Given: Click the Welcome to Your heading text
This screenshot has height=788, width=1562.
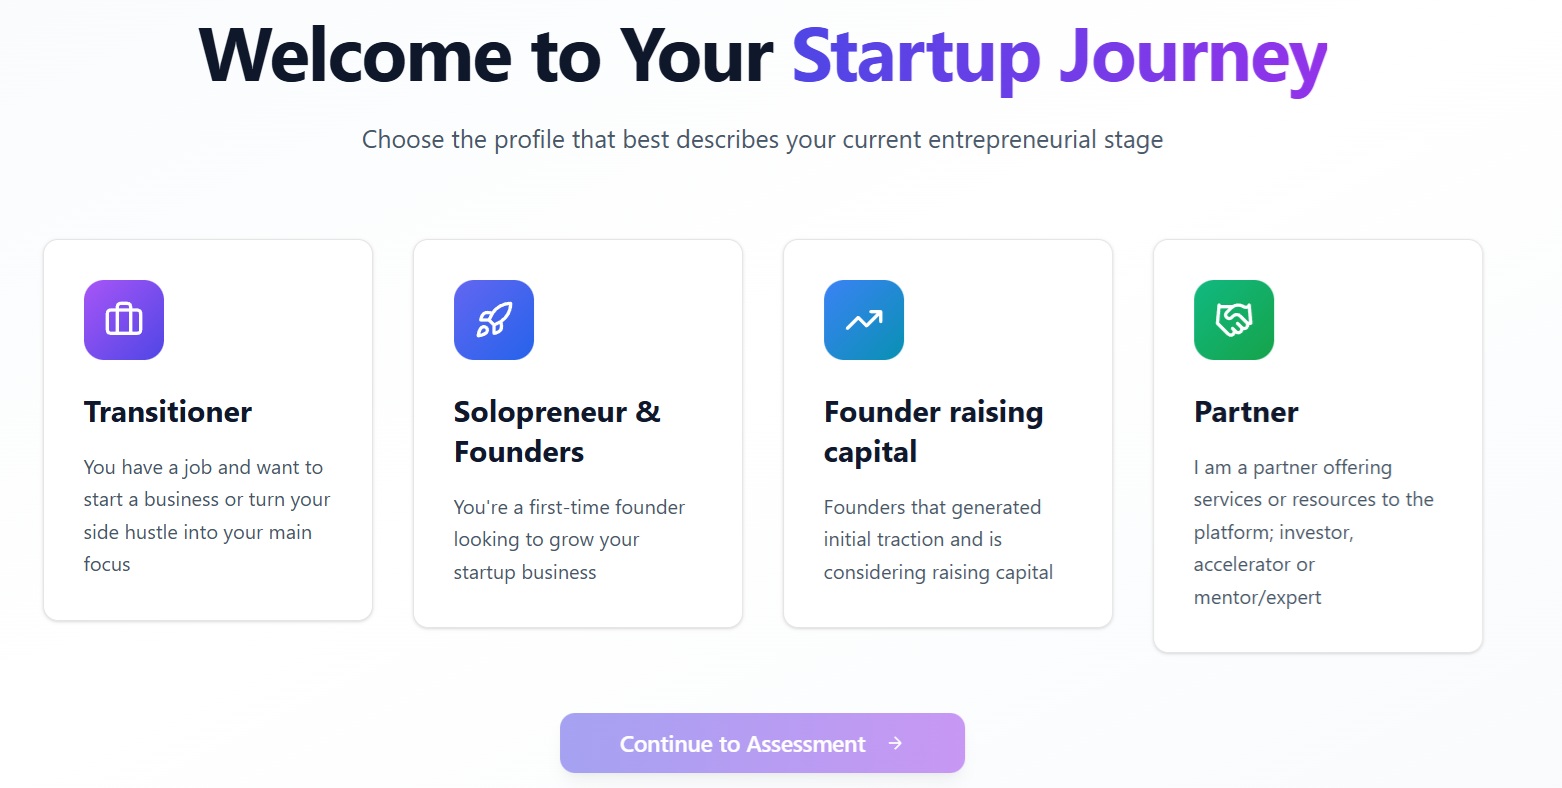Looking at the screenshot, I should 486,57.
